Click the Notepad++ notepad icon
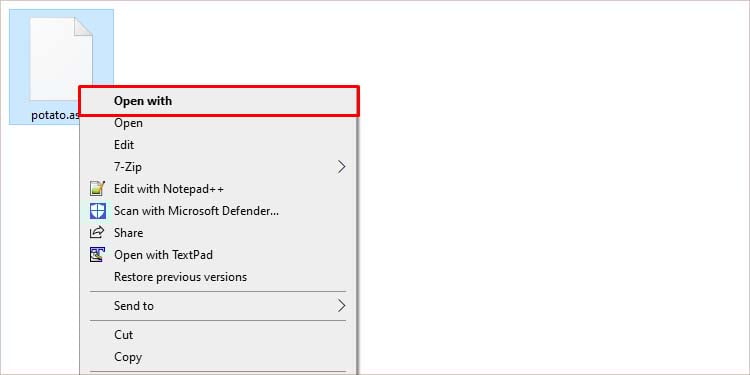Viewport: 750px width, 375px height. pos(98,188)
